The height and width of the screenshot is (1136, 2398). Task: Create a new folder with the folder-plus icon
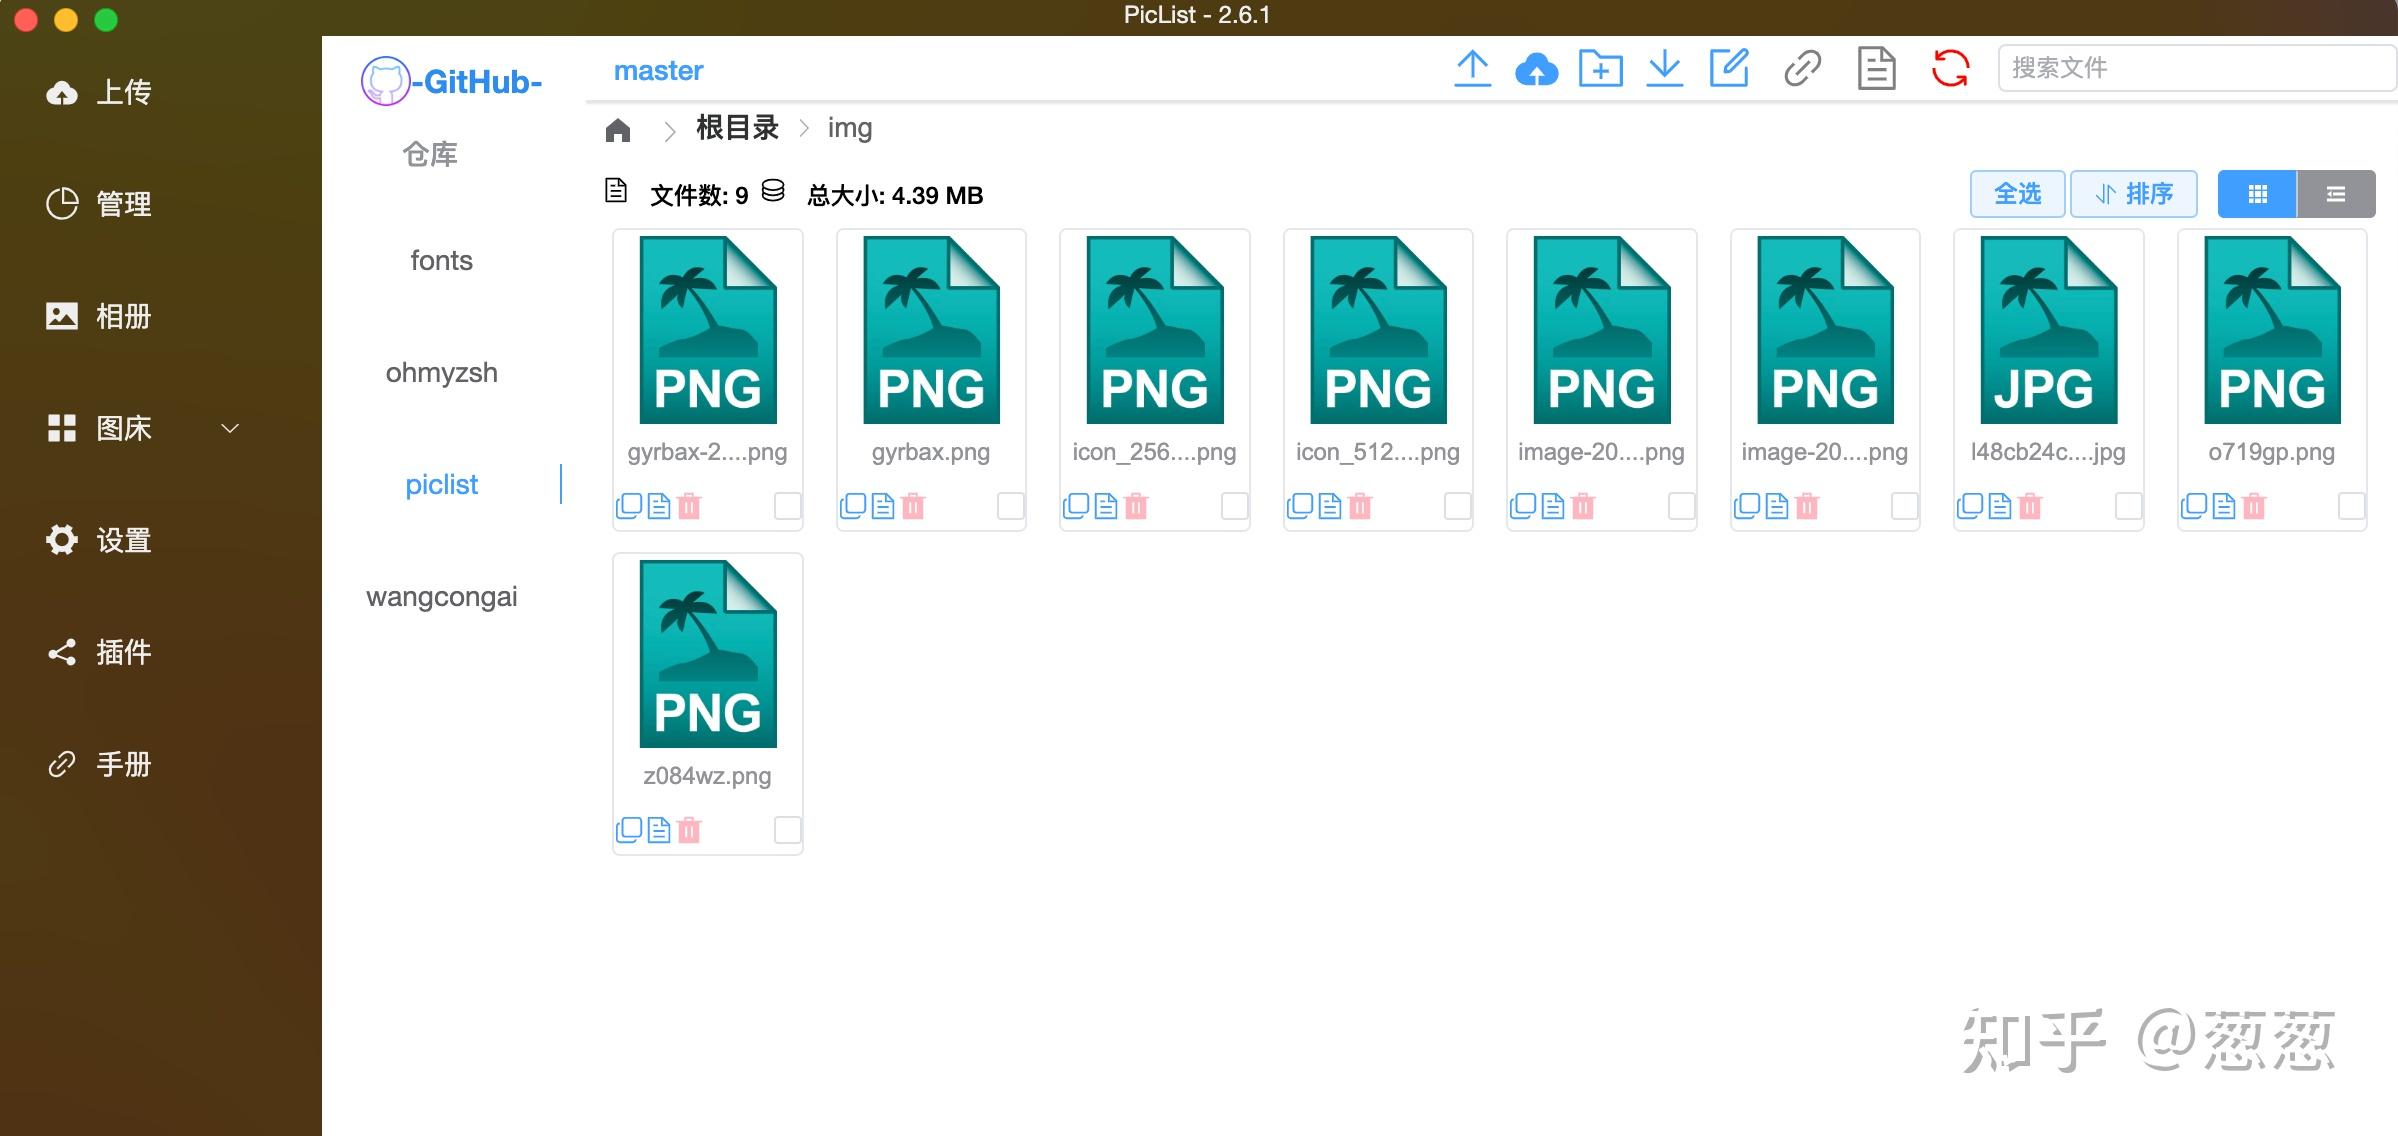(x=1600, y=68)
